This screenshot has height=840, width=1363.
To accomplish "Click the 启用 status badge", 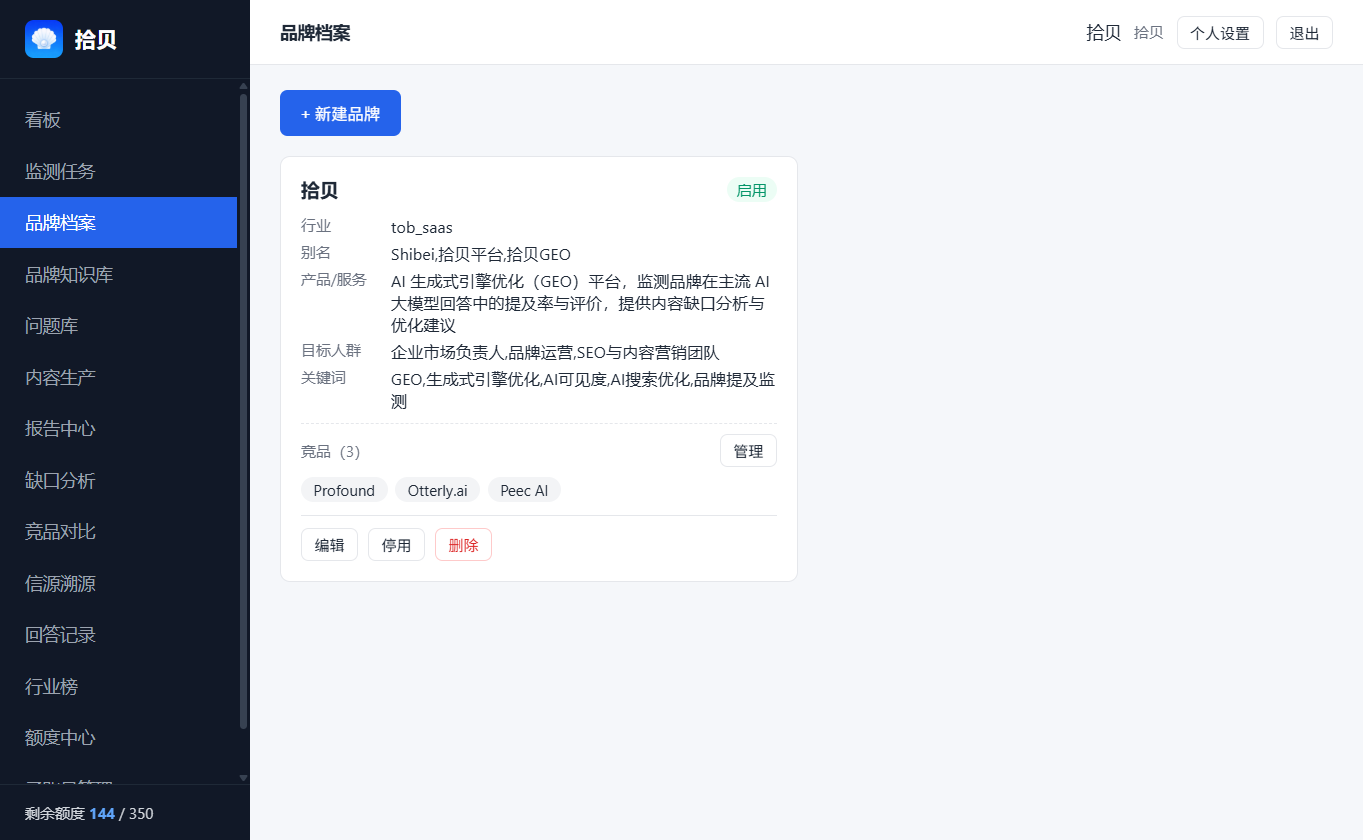I will 751,190.
